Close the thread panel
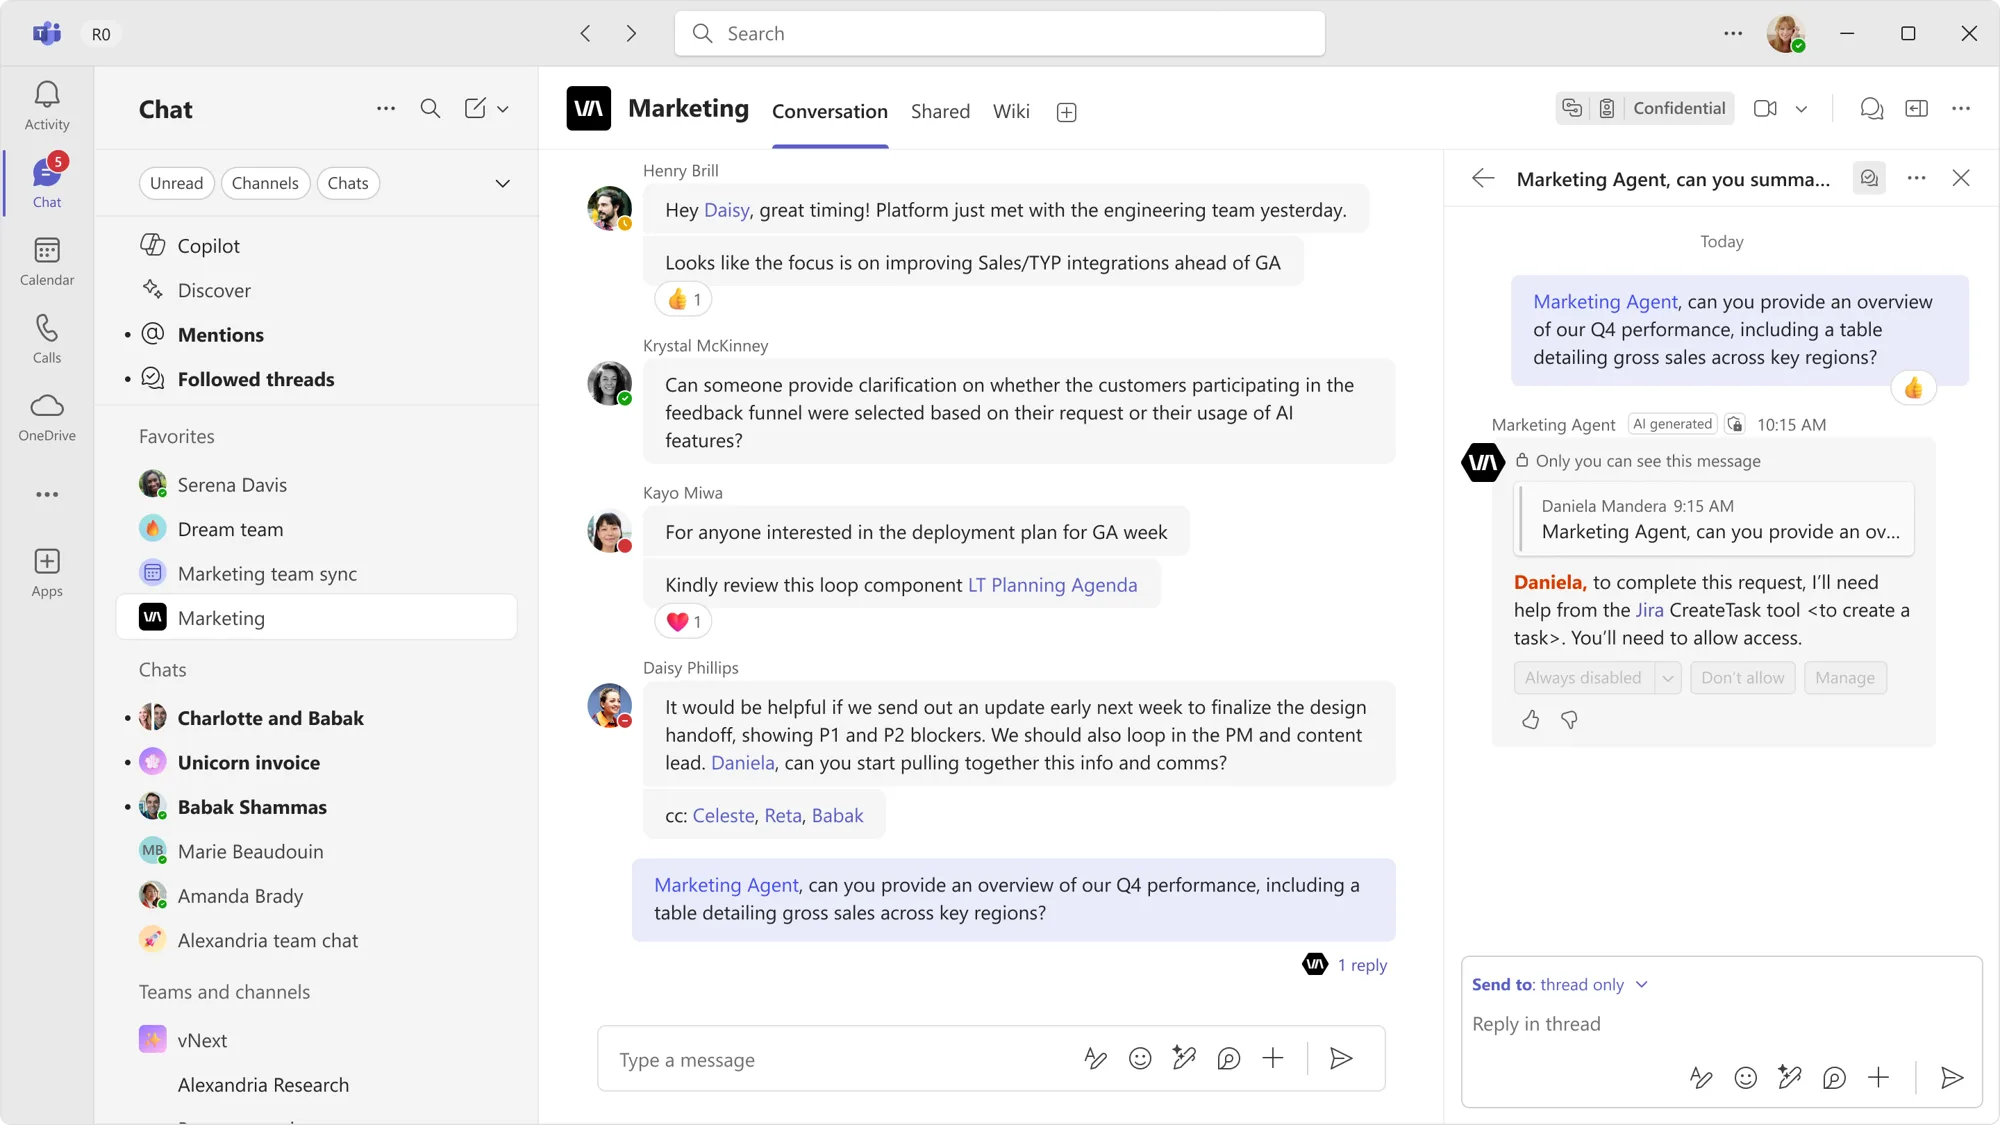Image resolution: width=2000 pixels, height=1125 pixels. pyautogui.click(x=1961, y=178)
